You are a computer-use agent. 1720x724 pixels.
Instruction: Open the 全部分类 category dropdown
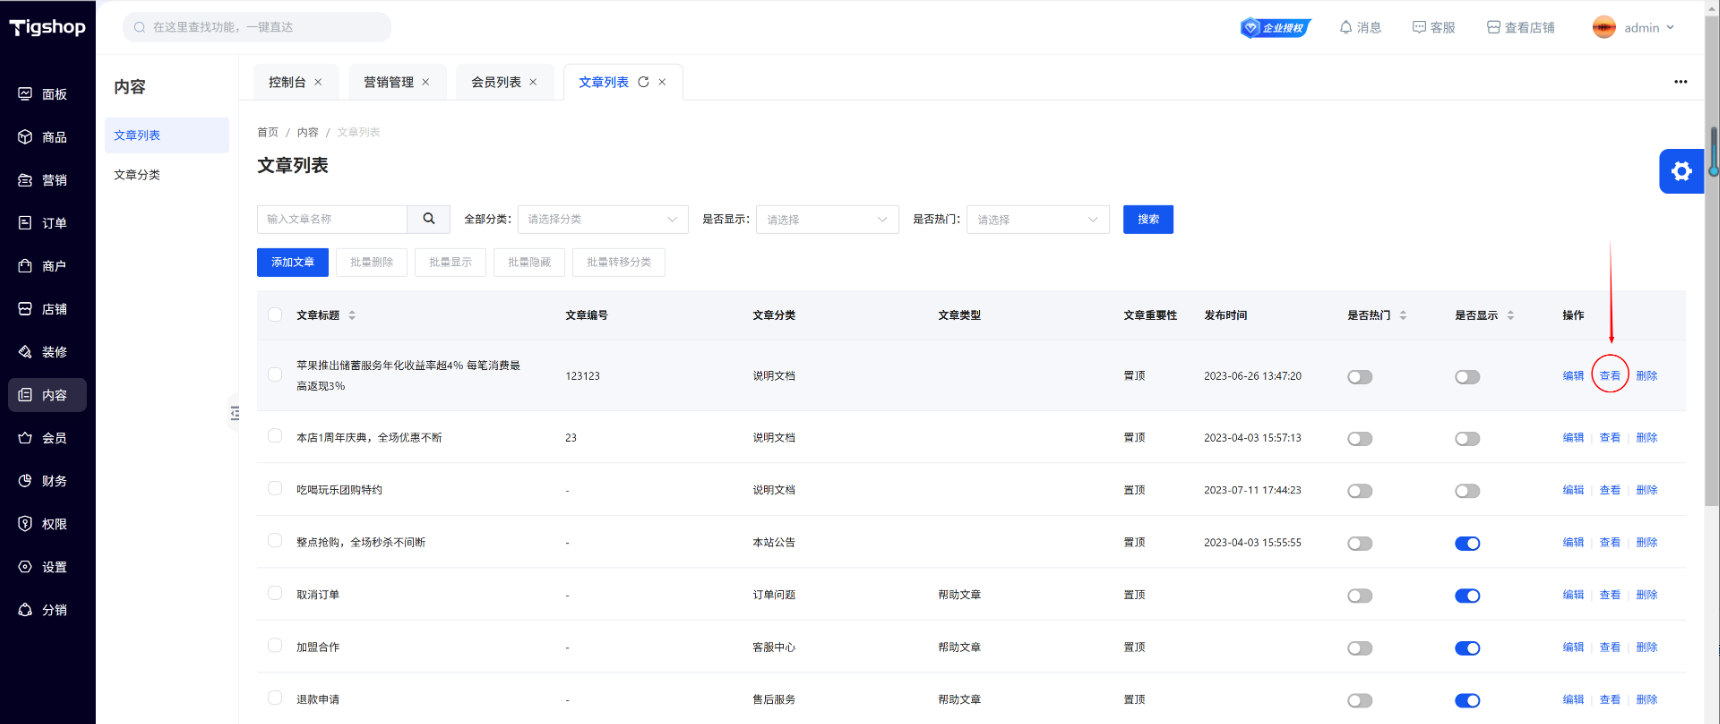click(603, 219)
